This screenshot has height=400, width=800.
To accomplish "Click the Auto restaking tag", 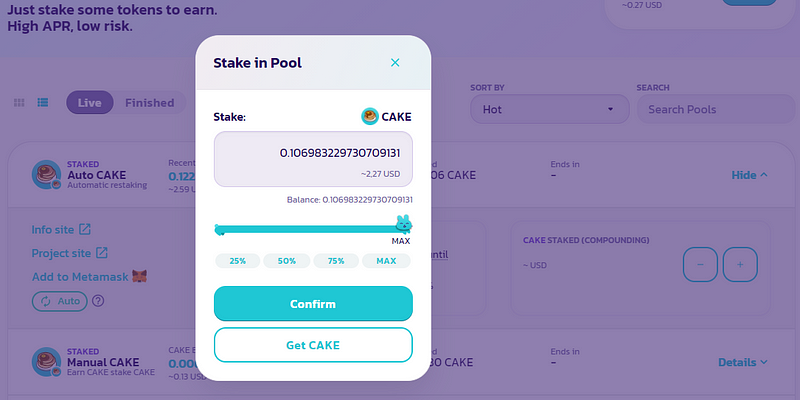I will tap(60, 301).
